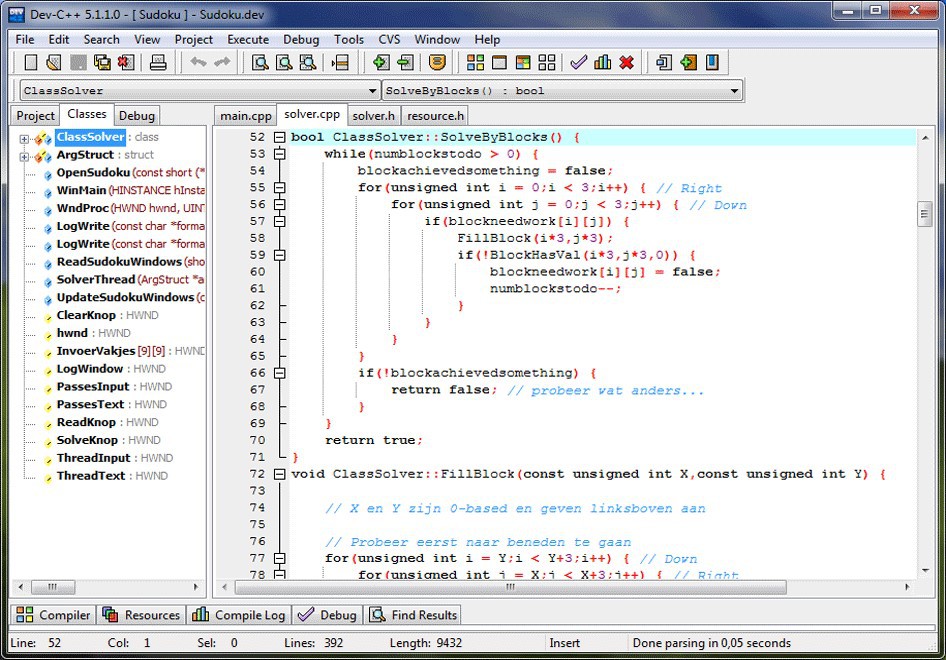Click the Syntax check checkmark icon

[578, 63]
